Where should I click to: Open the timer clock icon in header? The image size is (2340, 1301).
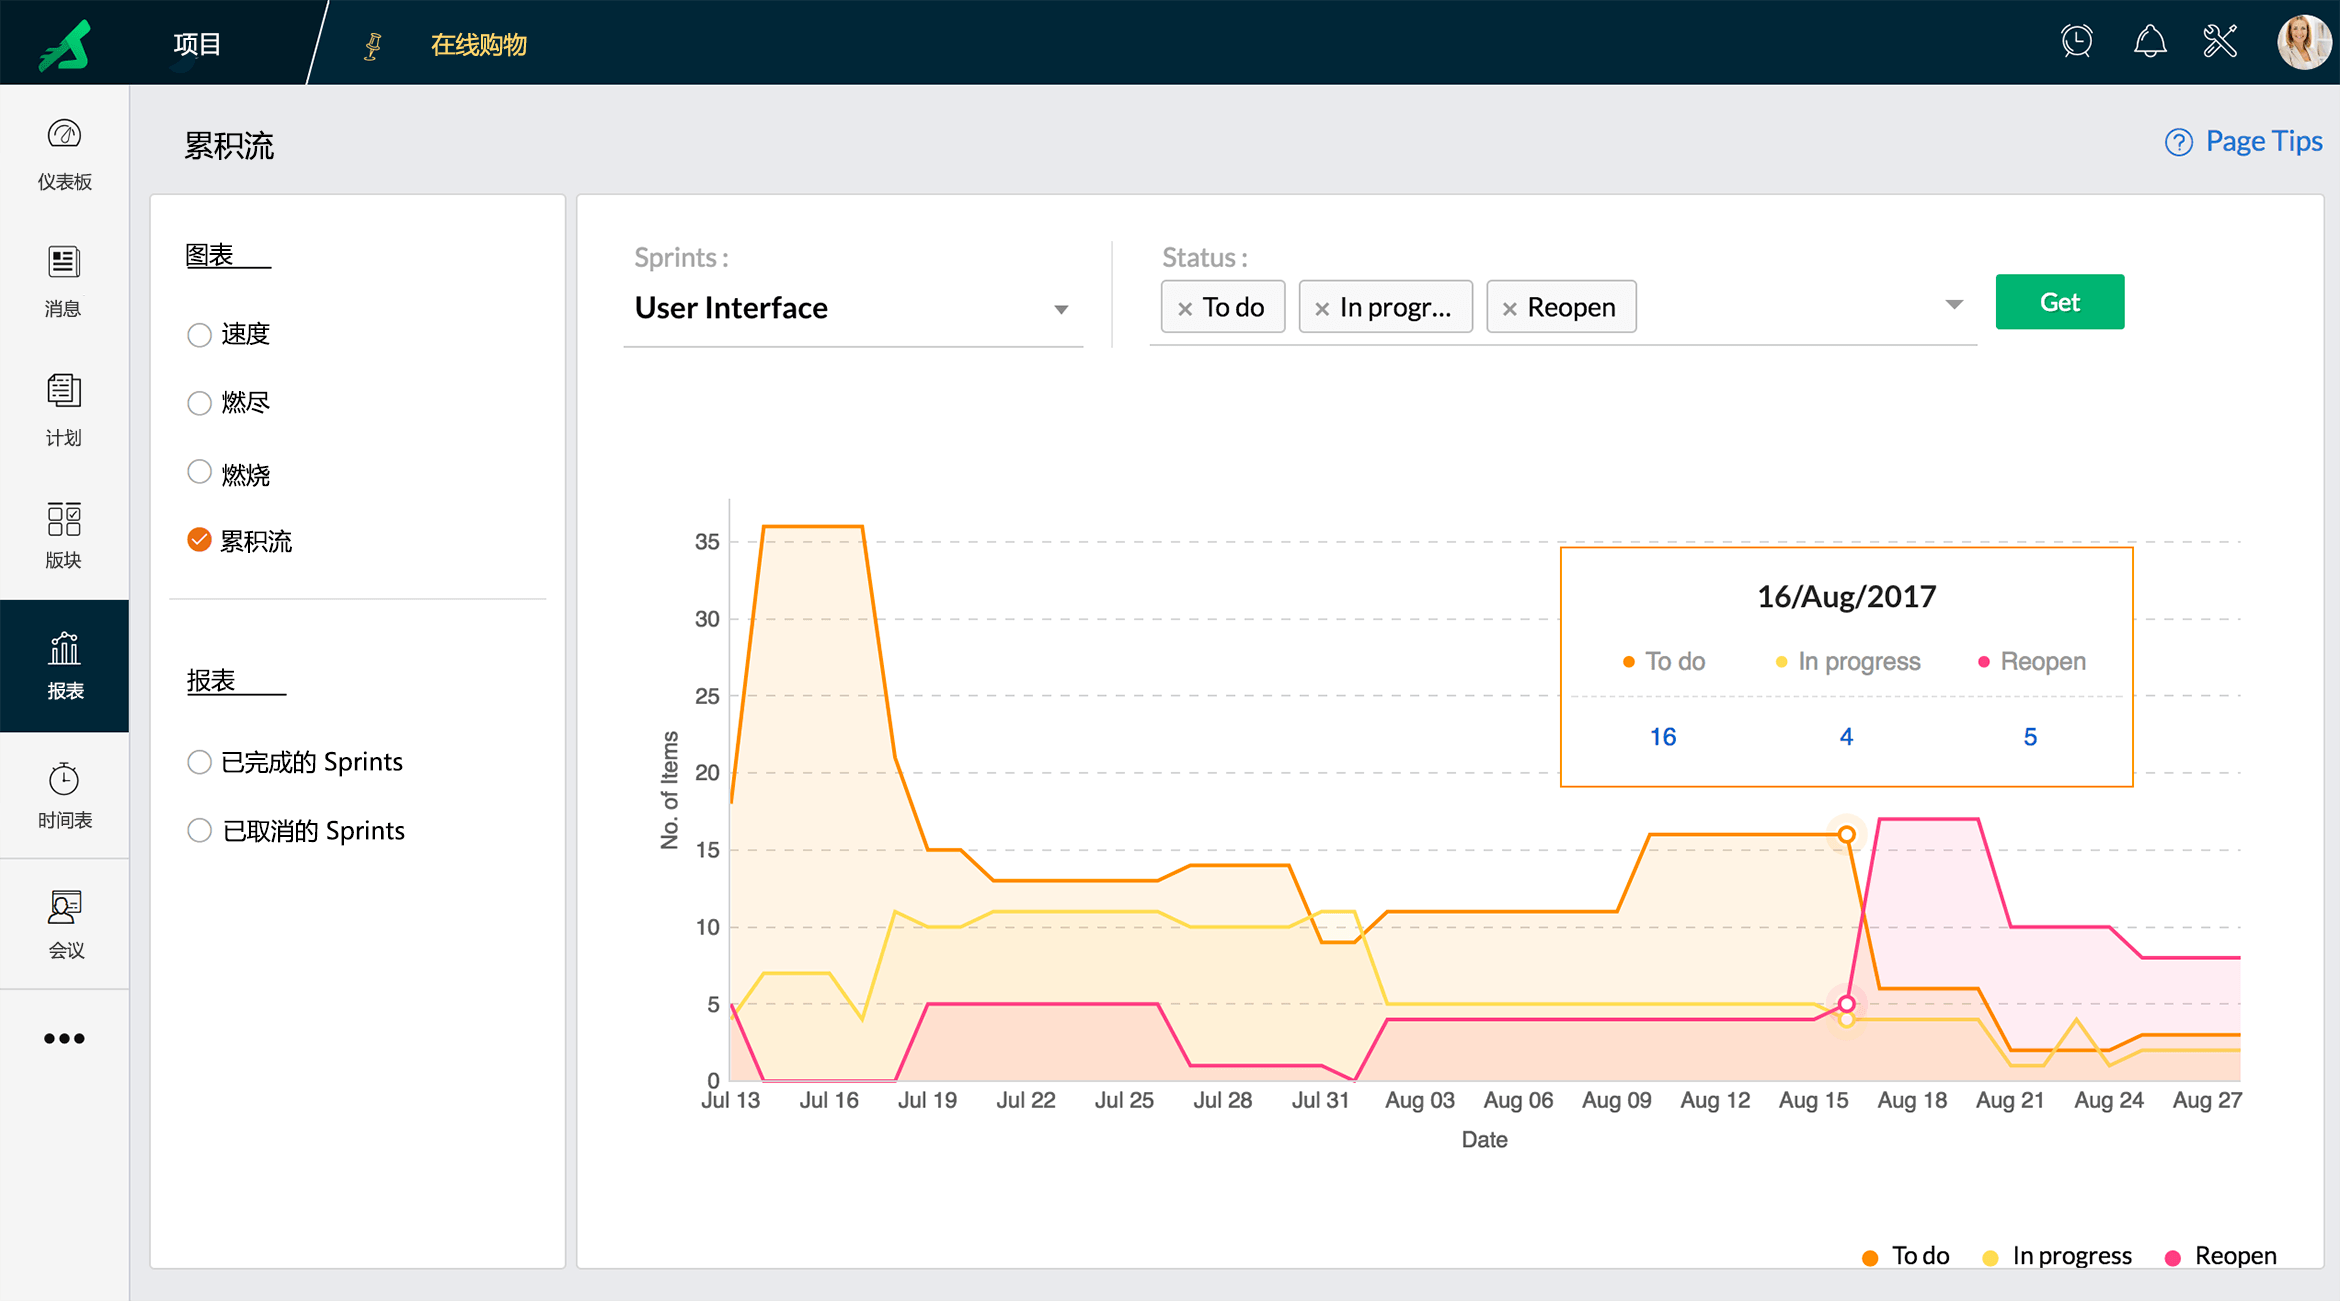pyautogui.click(x=2077, y=42)
